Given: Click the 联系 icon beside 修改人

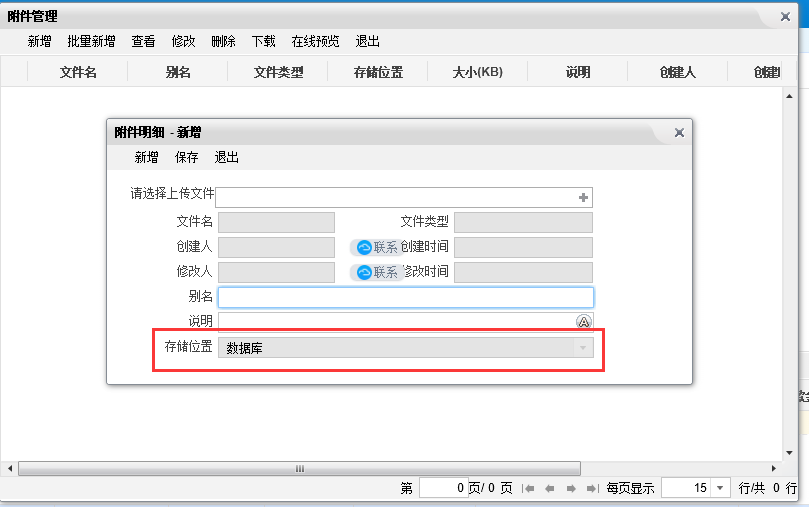Looking at the screenshot, I should click(377, 272).
